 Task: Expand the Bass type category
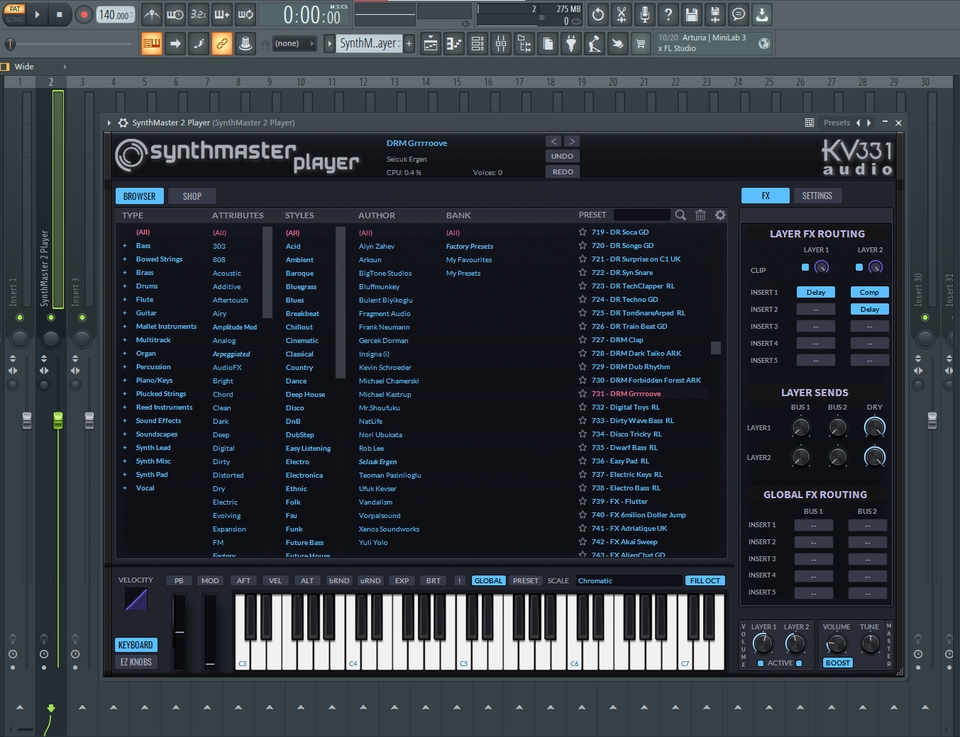click(125, 245)
